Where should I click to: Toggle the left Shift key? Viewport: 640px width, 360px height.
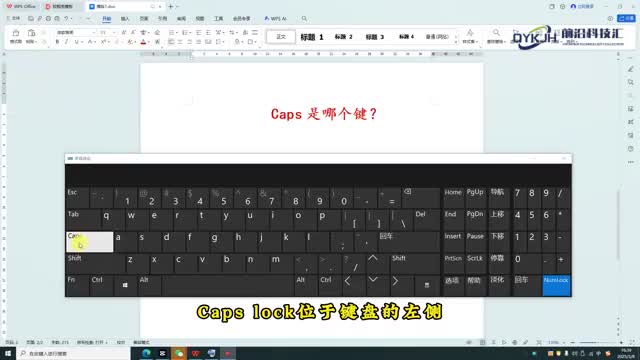95,263
